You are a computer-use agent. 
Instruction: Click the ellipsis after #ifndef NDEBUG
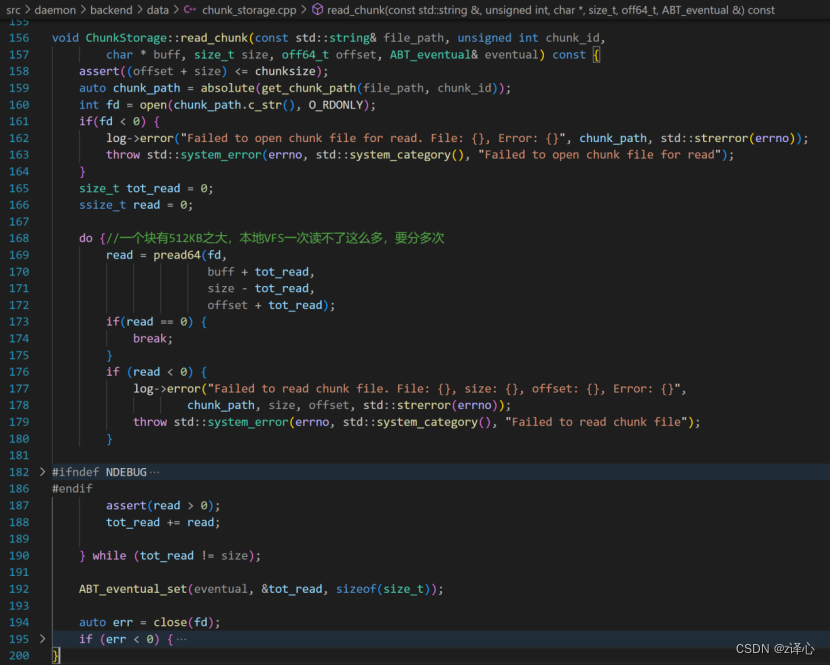pos(154,472)
